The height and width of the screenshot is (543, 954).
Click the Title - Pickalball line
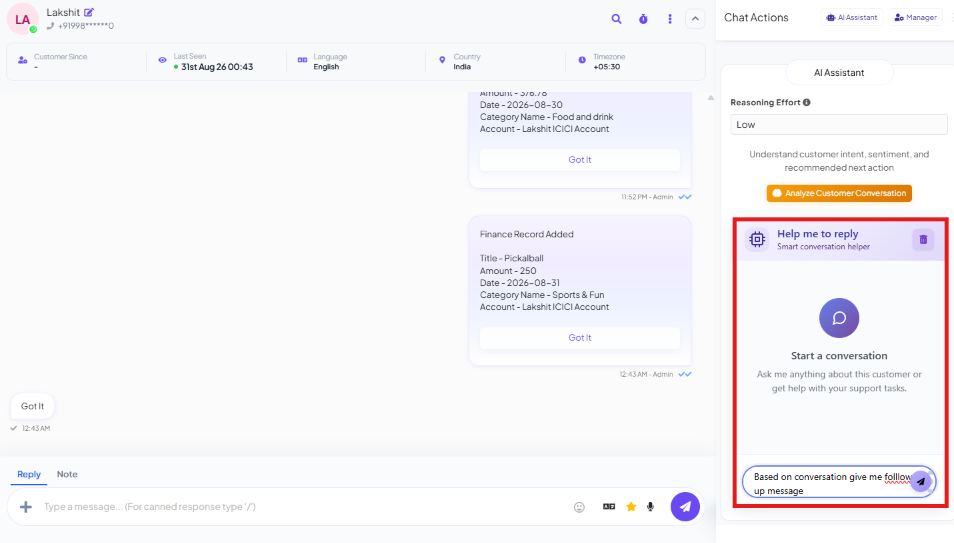coord(512,258)
